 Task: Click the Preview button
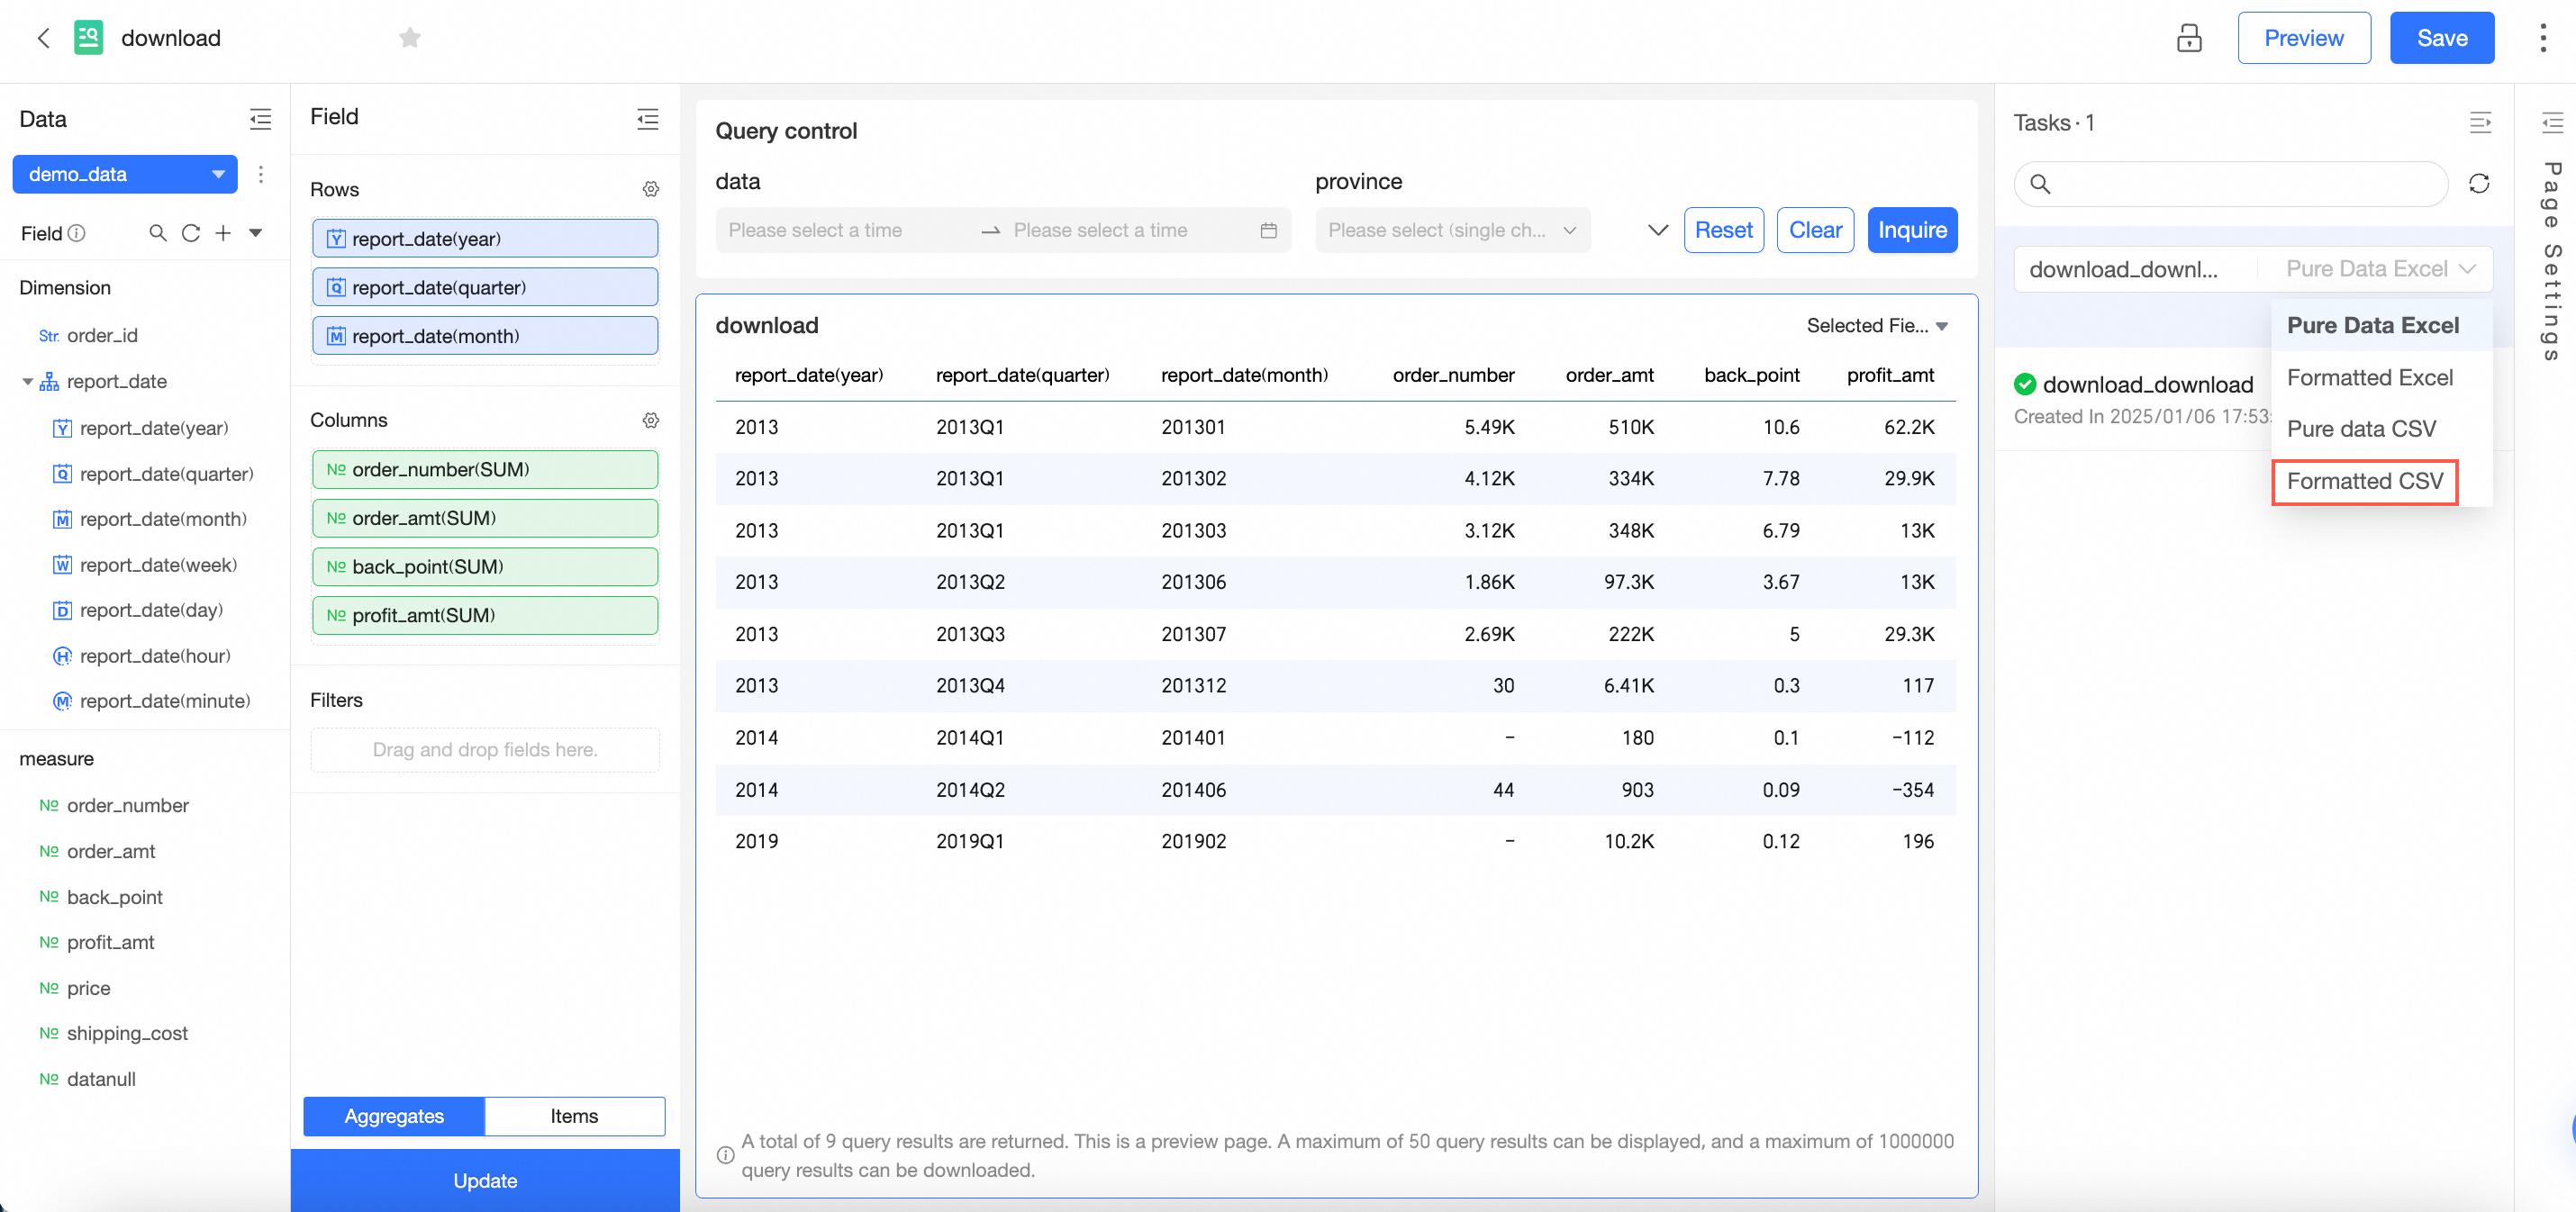(2303, 38)
